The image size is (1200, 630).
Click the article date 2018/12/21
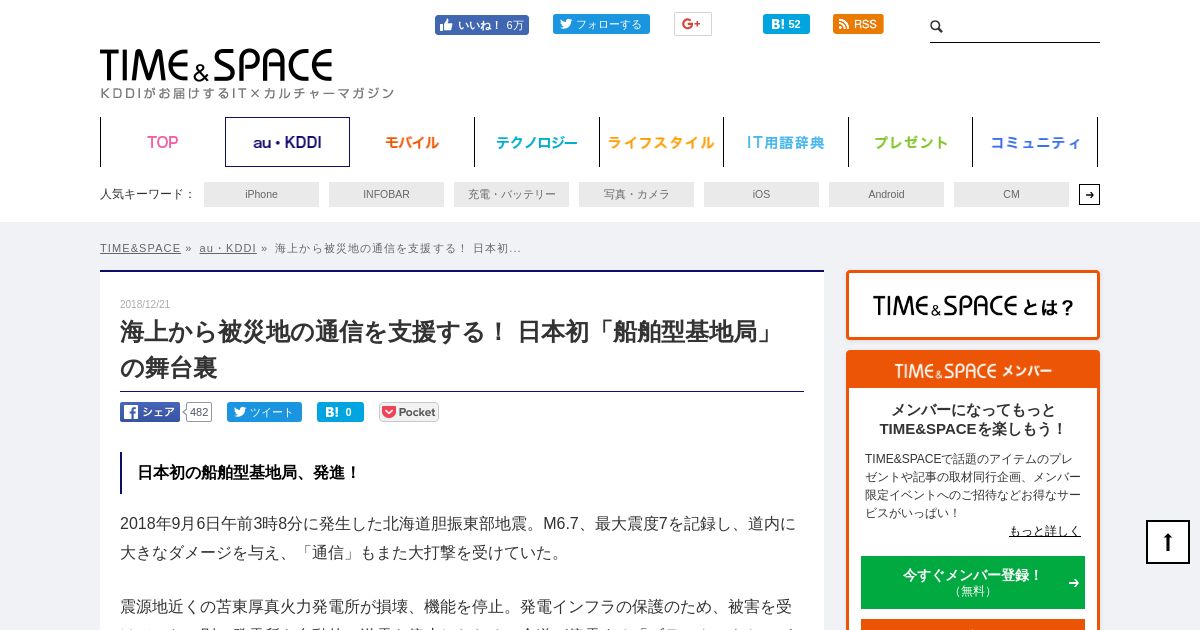click(145, 304)
